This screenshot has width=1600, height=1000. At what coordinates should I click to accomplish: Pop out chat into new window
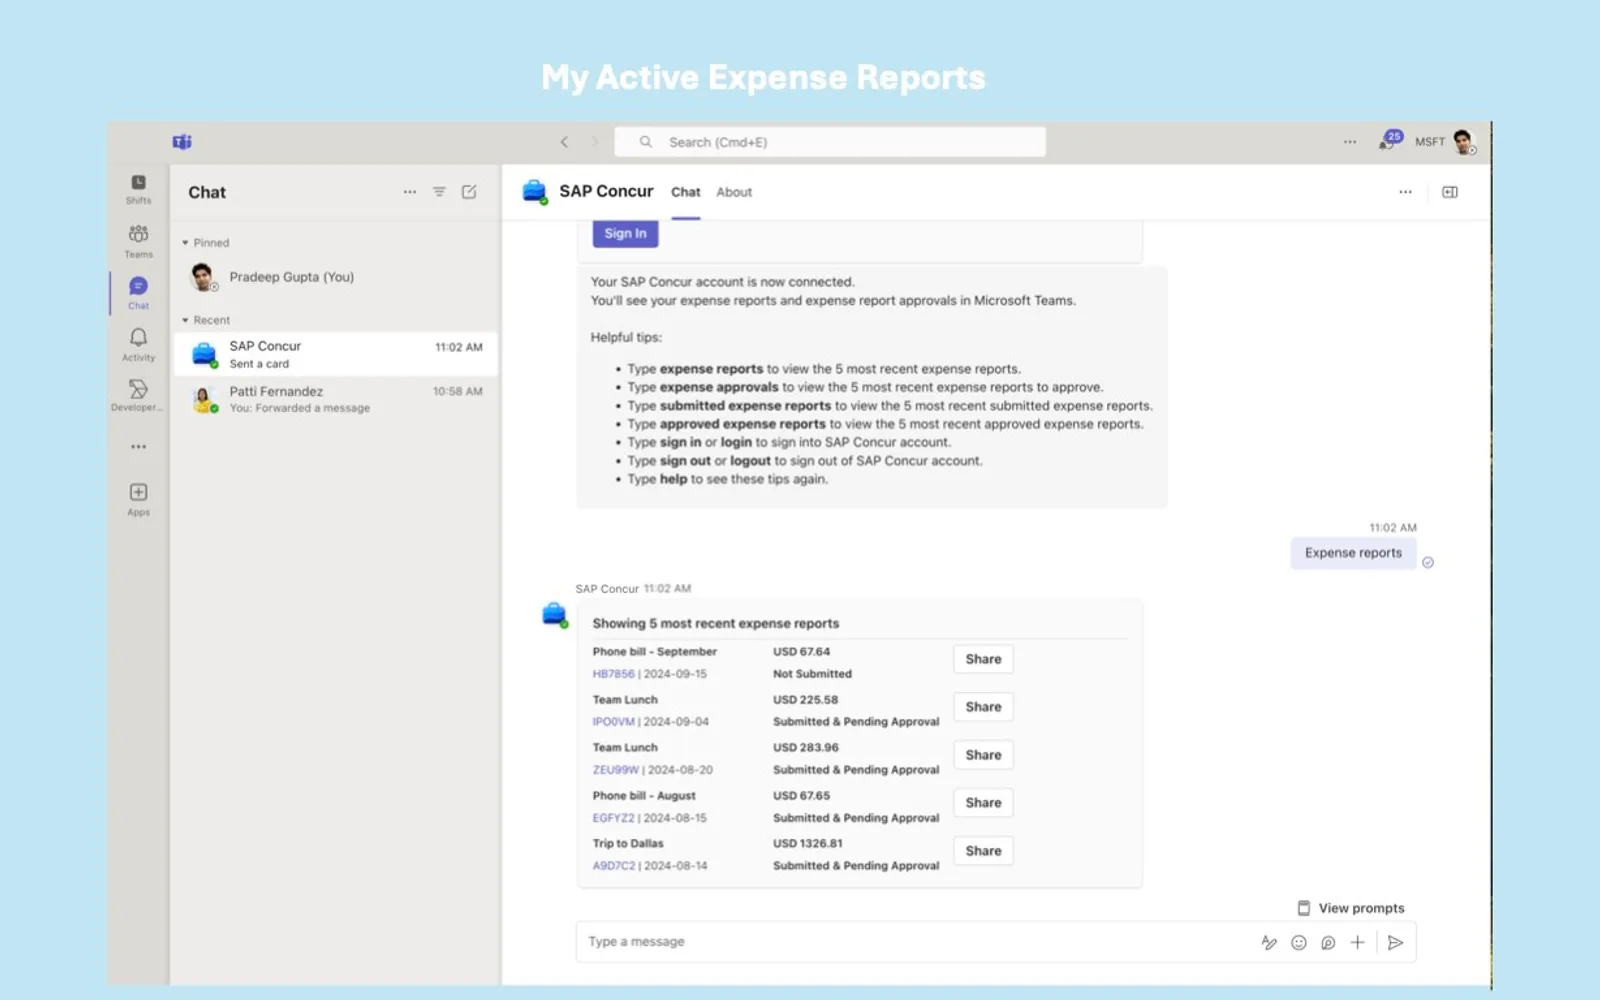1450,192
